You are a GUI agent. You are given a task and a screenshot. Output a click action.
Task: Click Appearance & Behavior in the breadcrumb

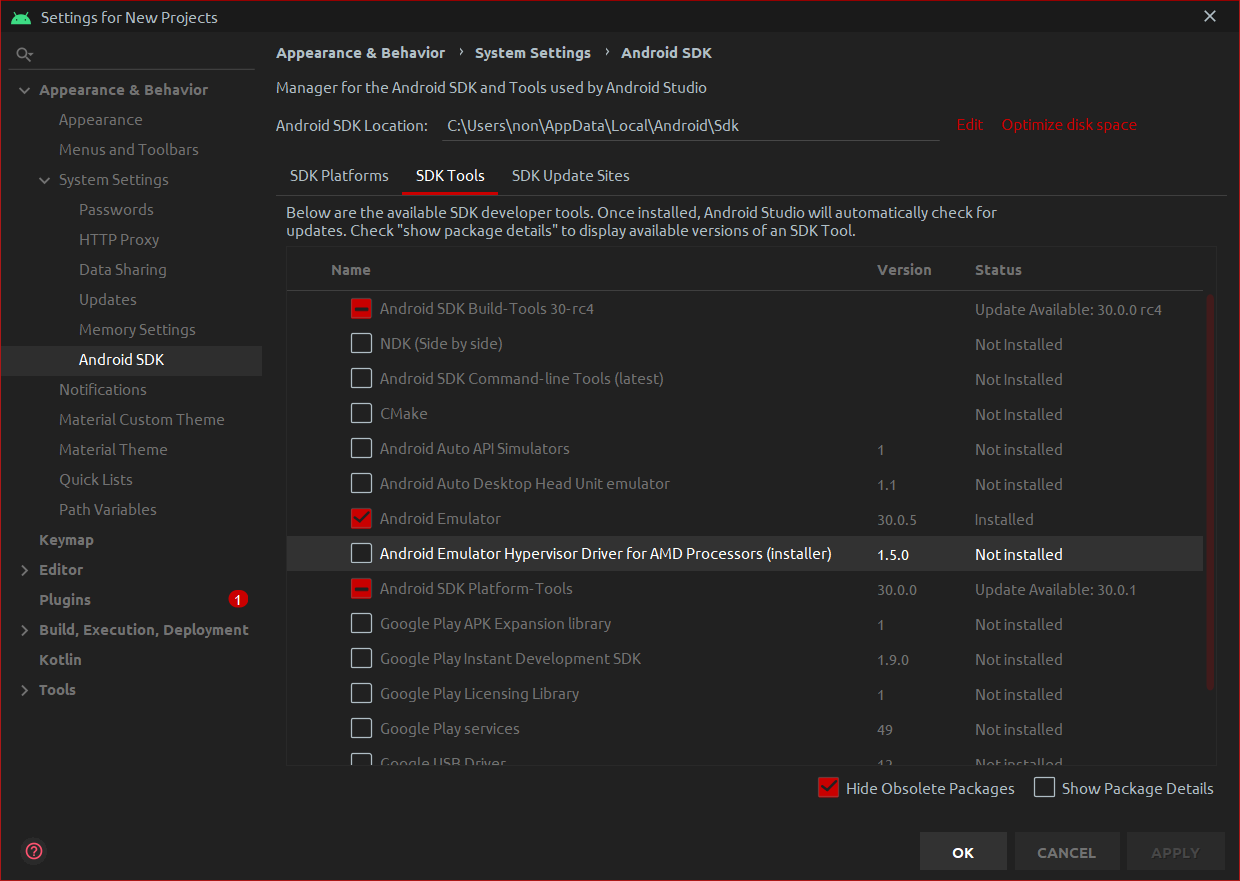click(361, 53)
